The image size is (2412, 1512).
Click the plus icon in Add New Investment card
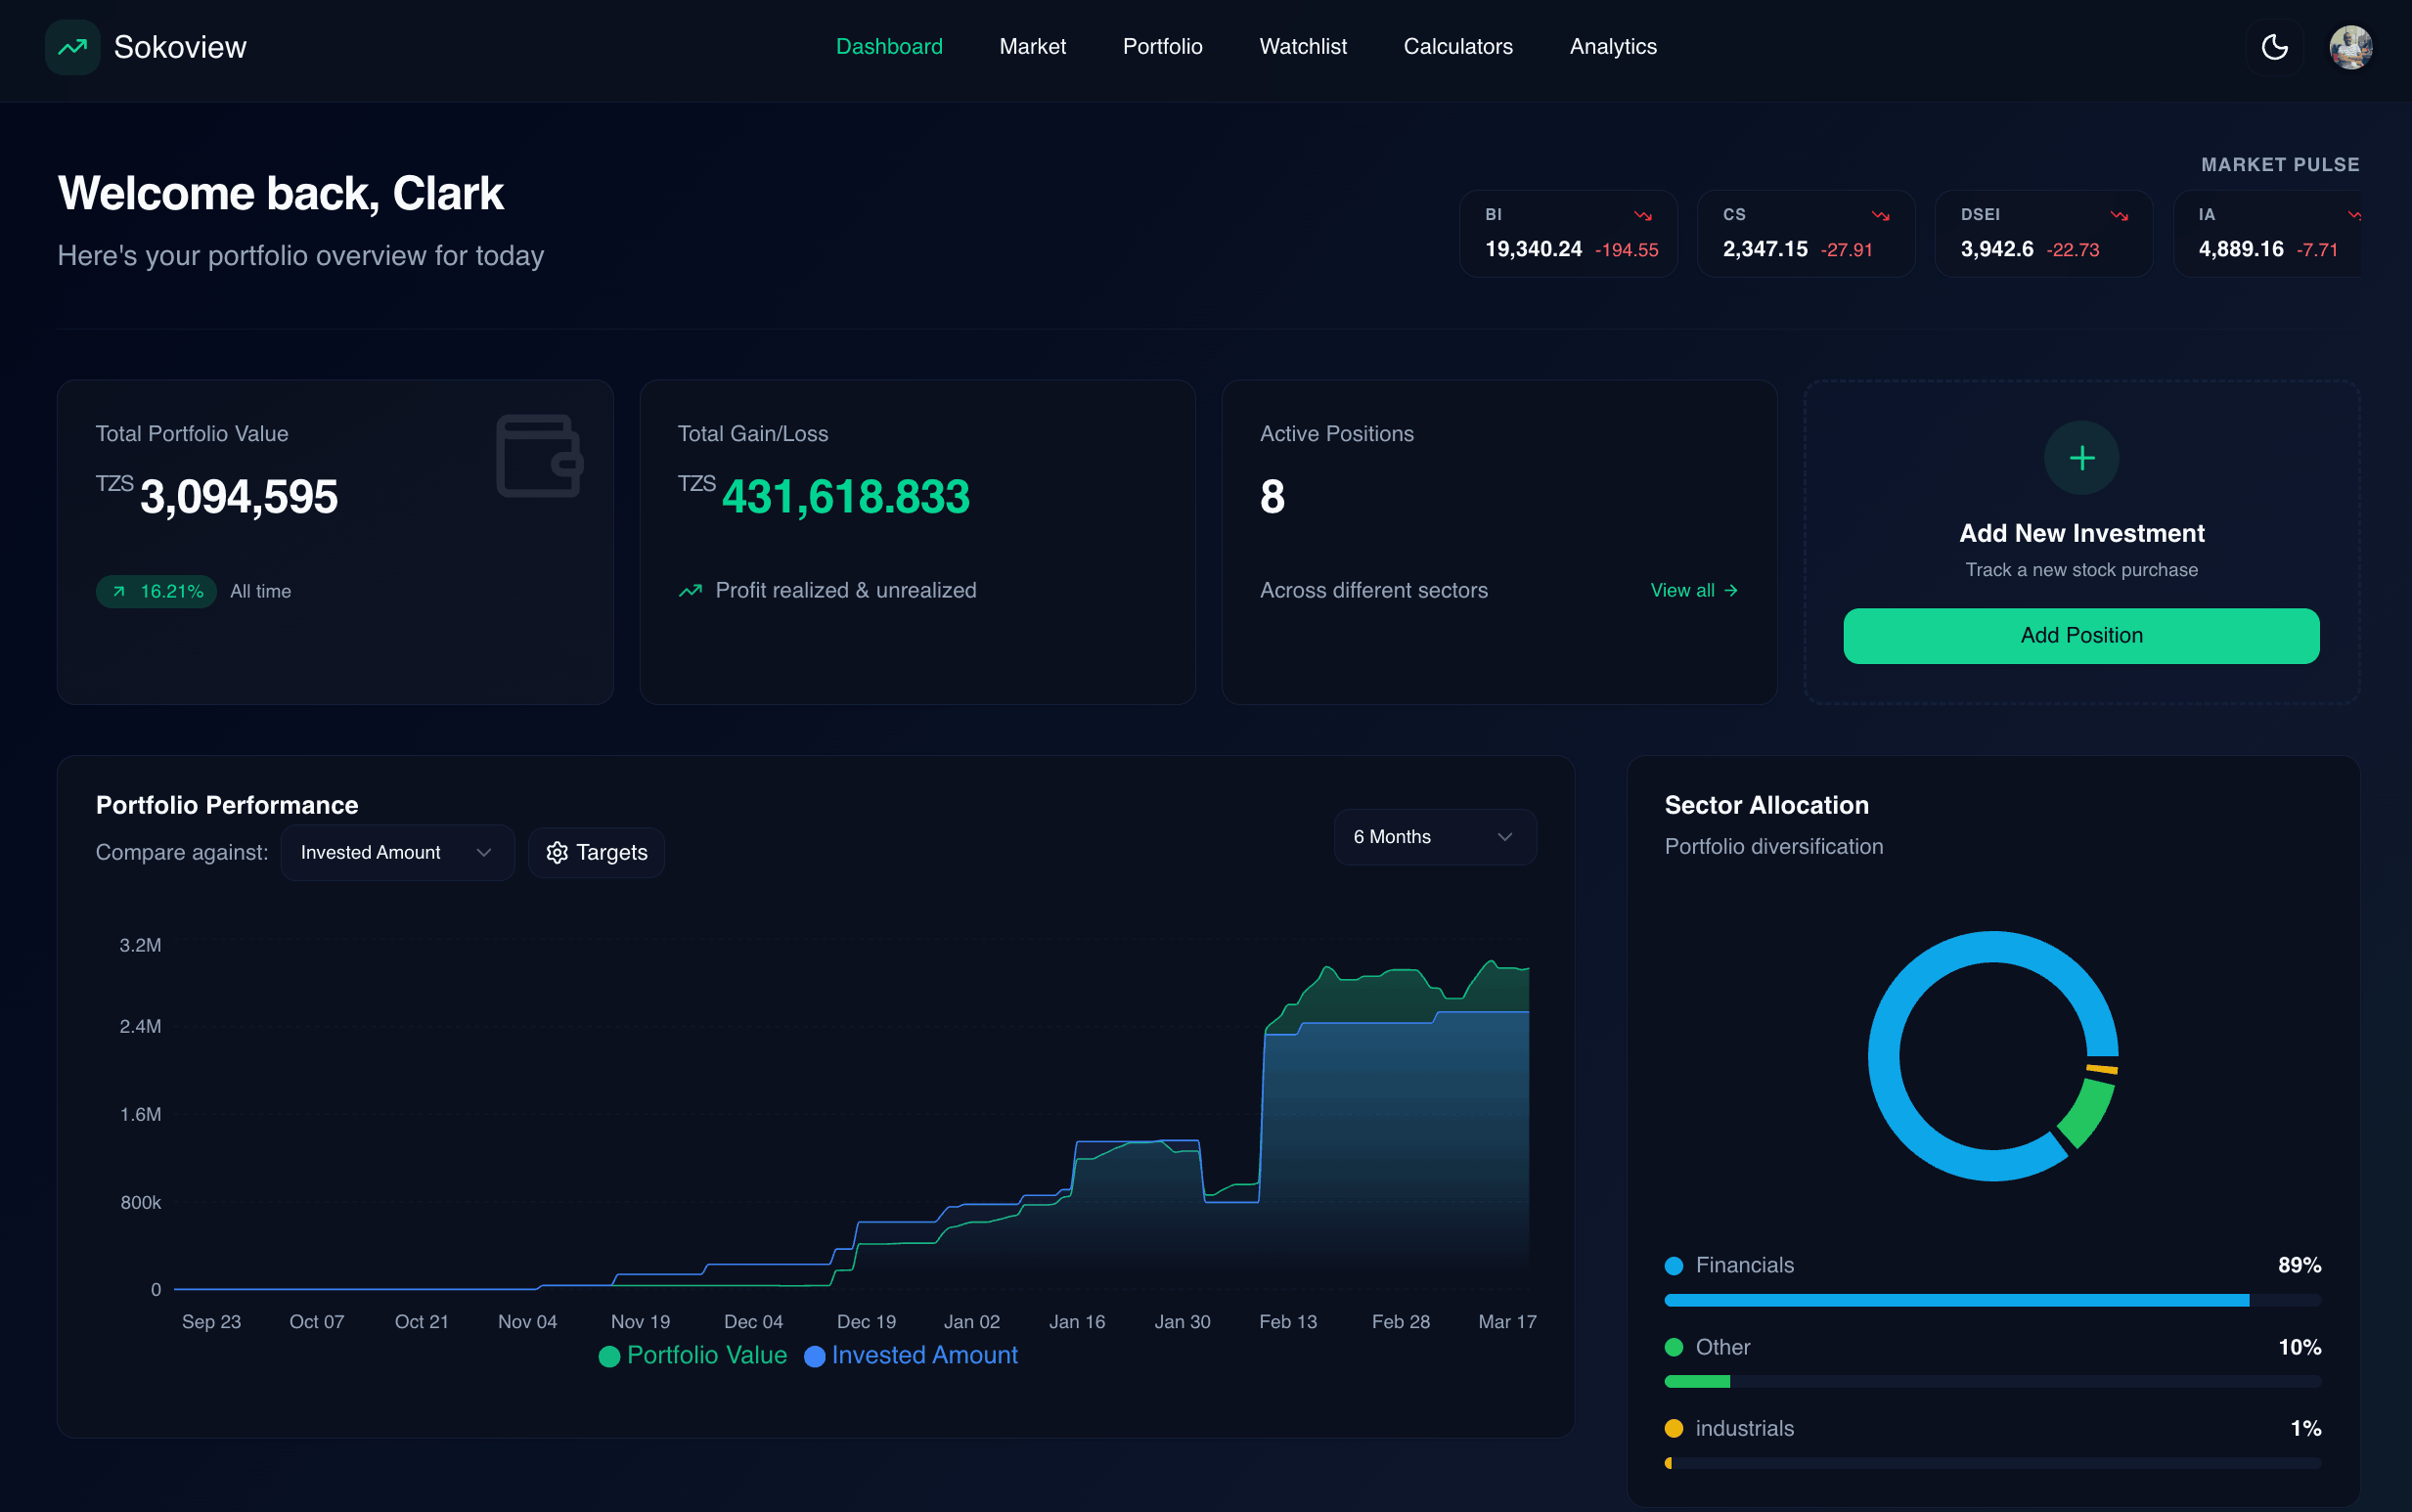point(2082,457)
